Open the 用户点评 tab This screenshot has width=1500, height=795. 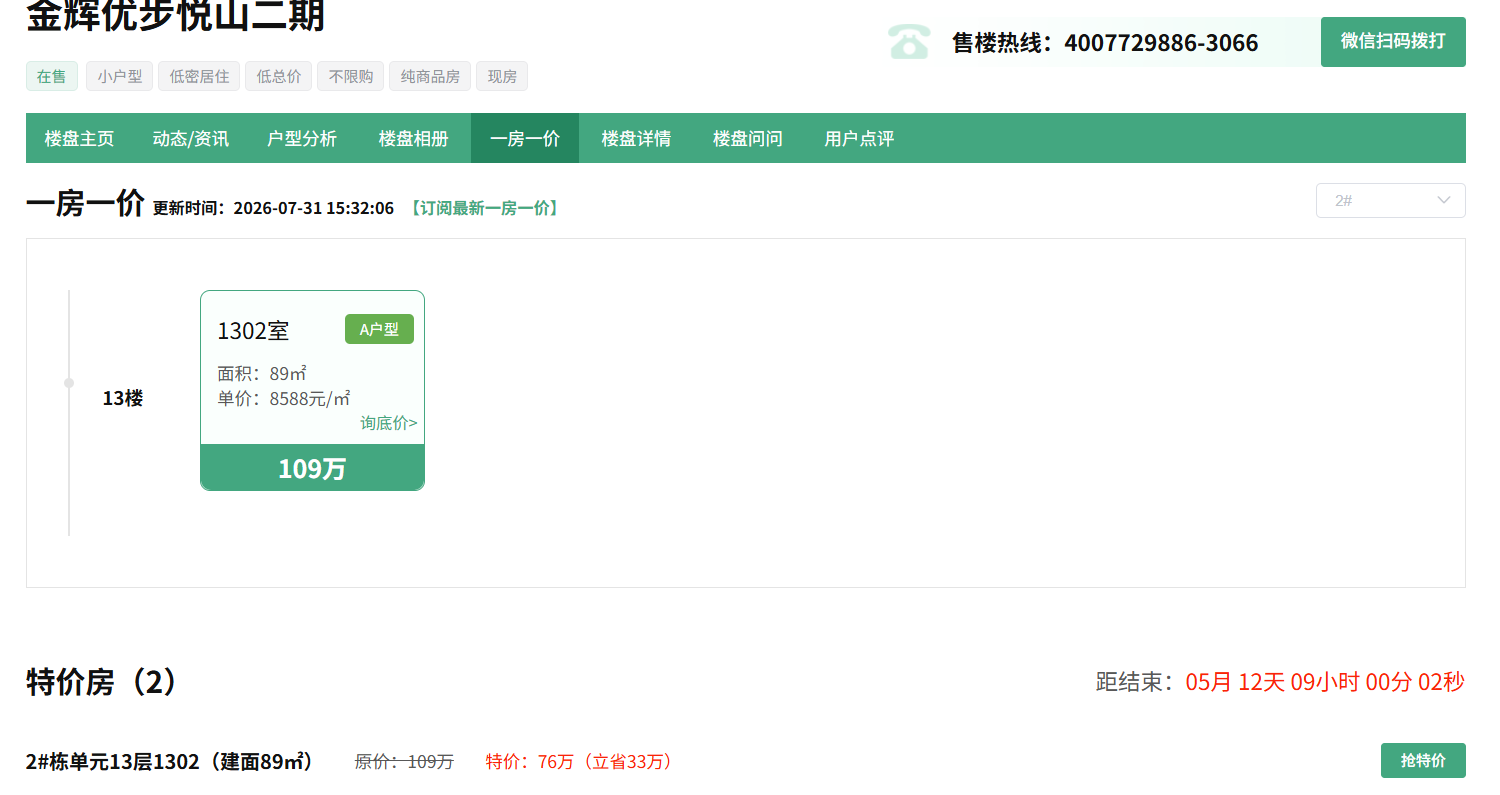click(859, 138)
